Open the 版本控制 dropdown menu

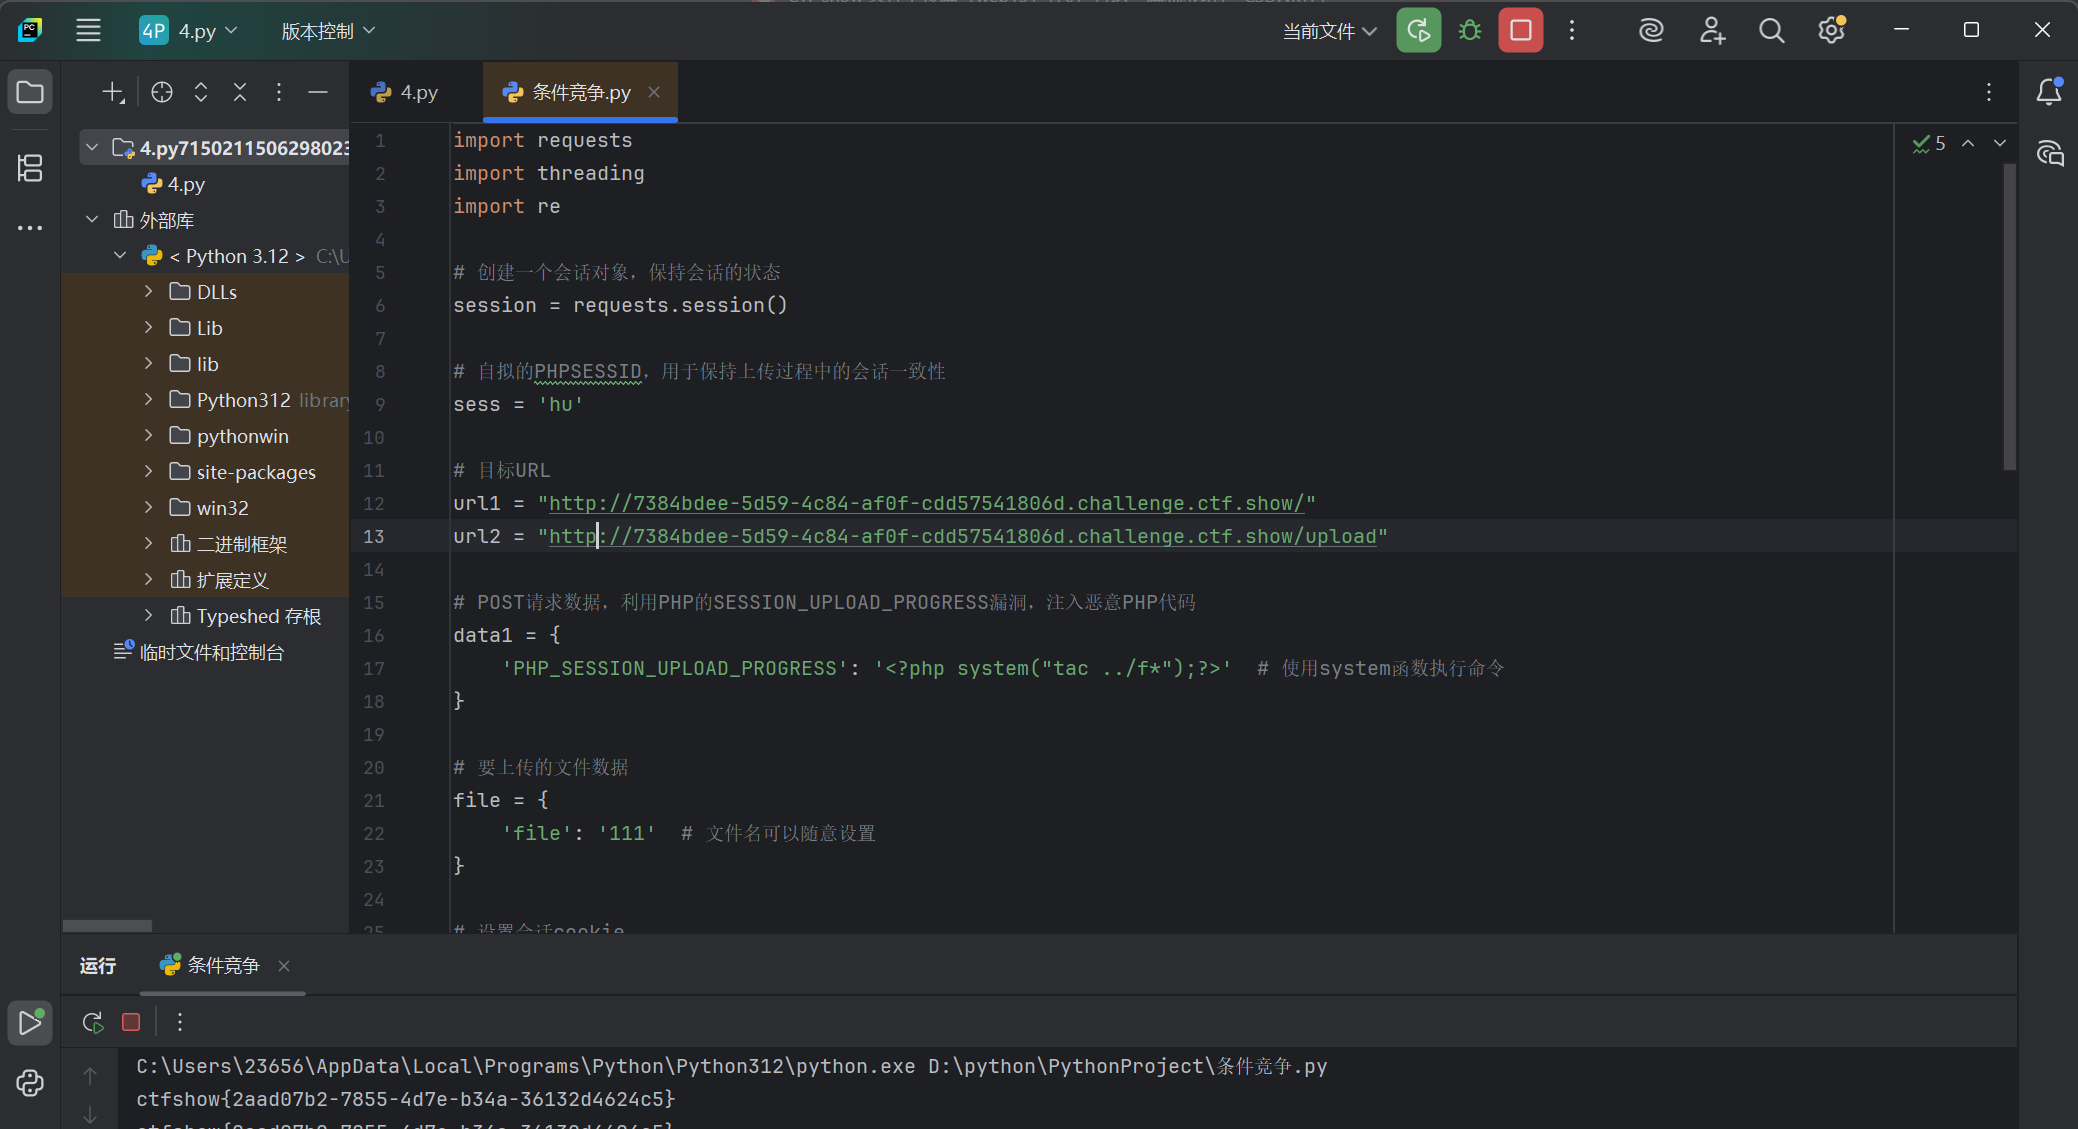tap(328, 31)
